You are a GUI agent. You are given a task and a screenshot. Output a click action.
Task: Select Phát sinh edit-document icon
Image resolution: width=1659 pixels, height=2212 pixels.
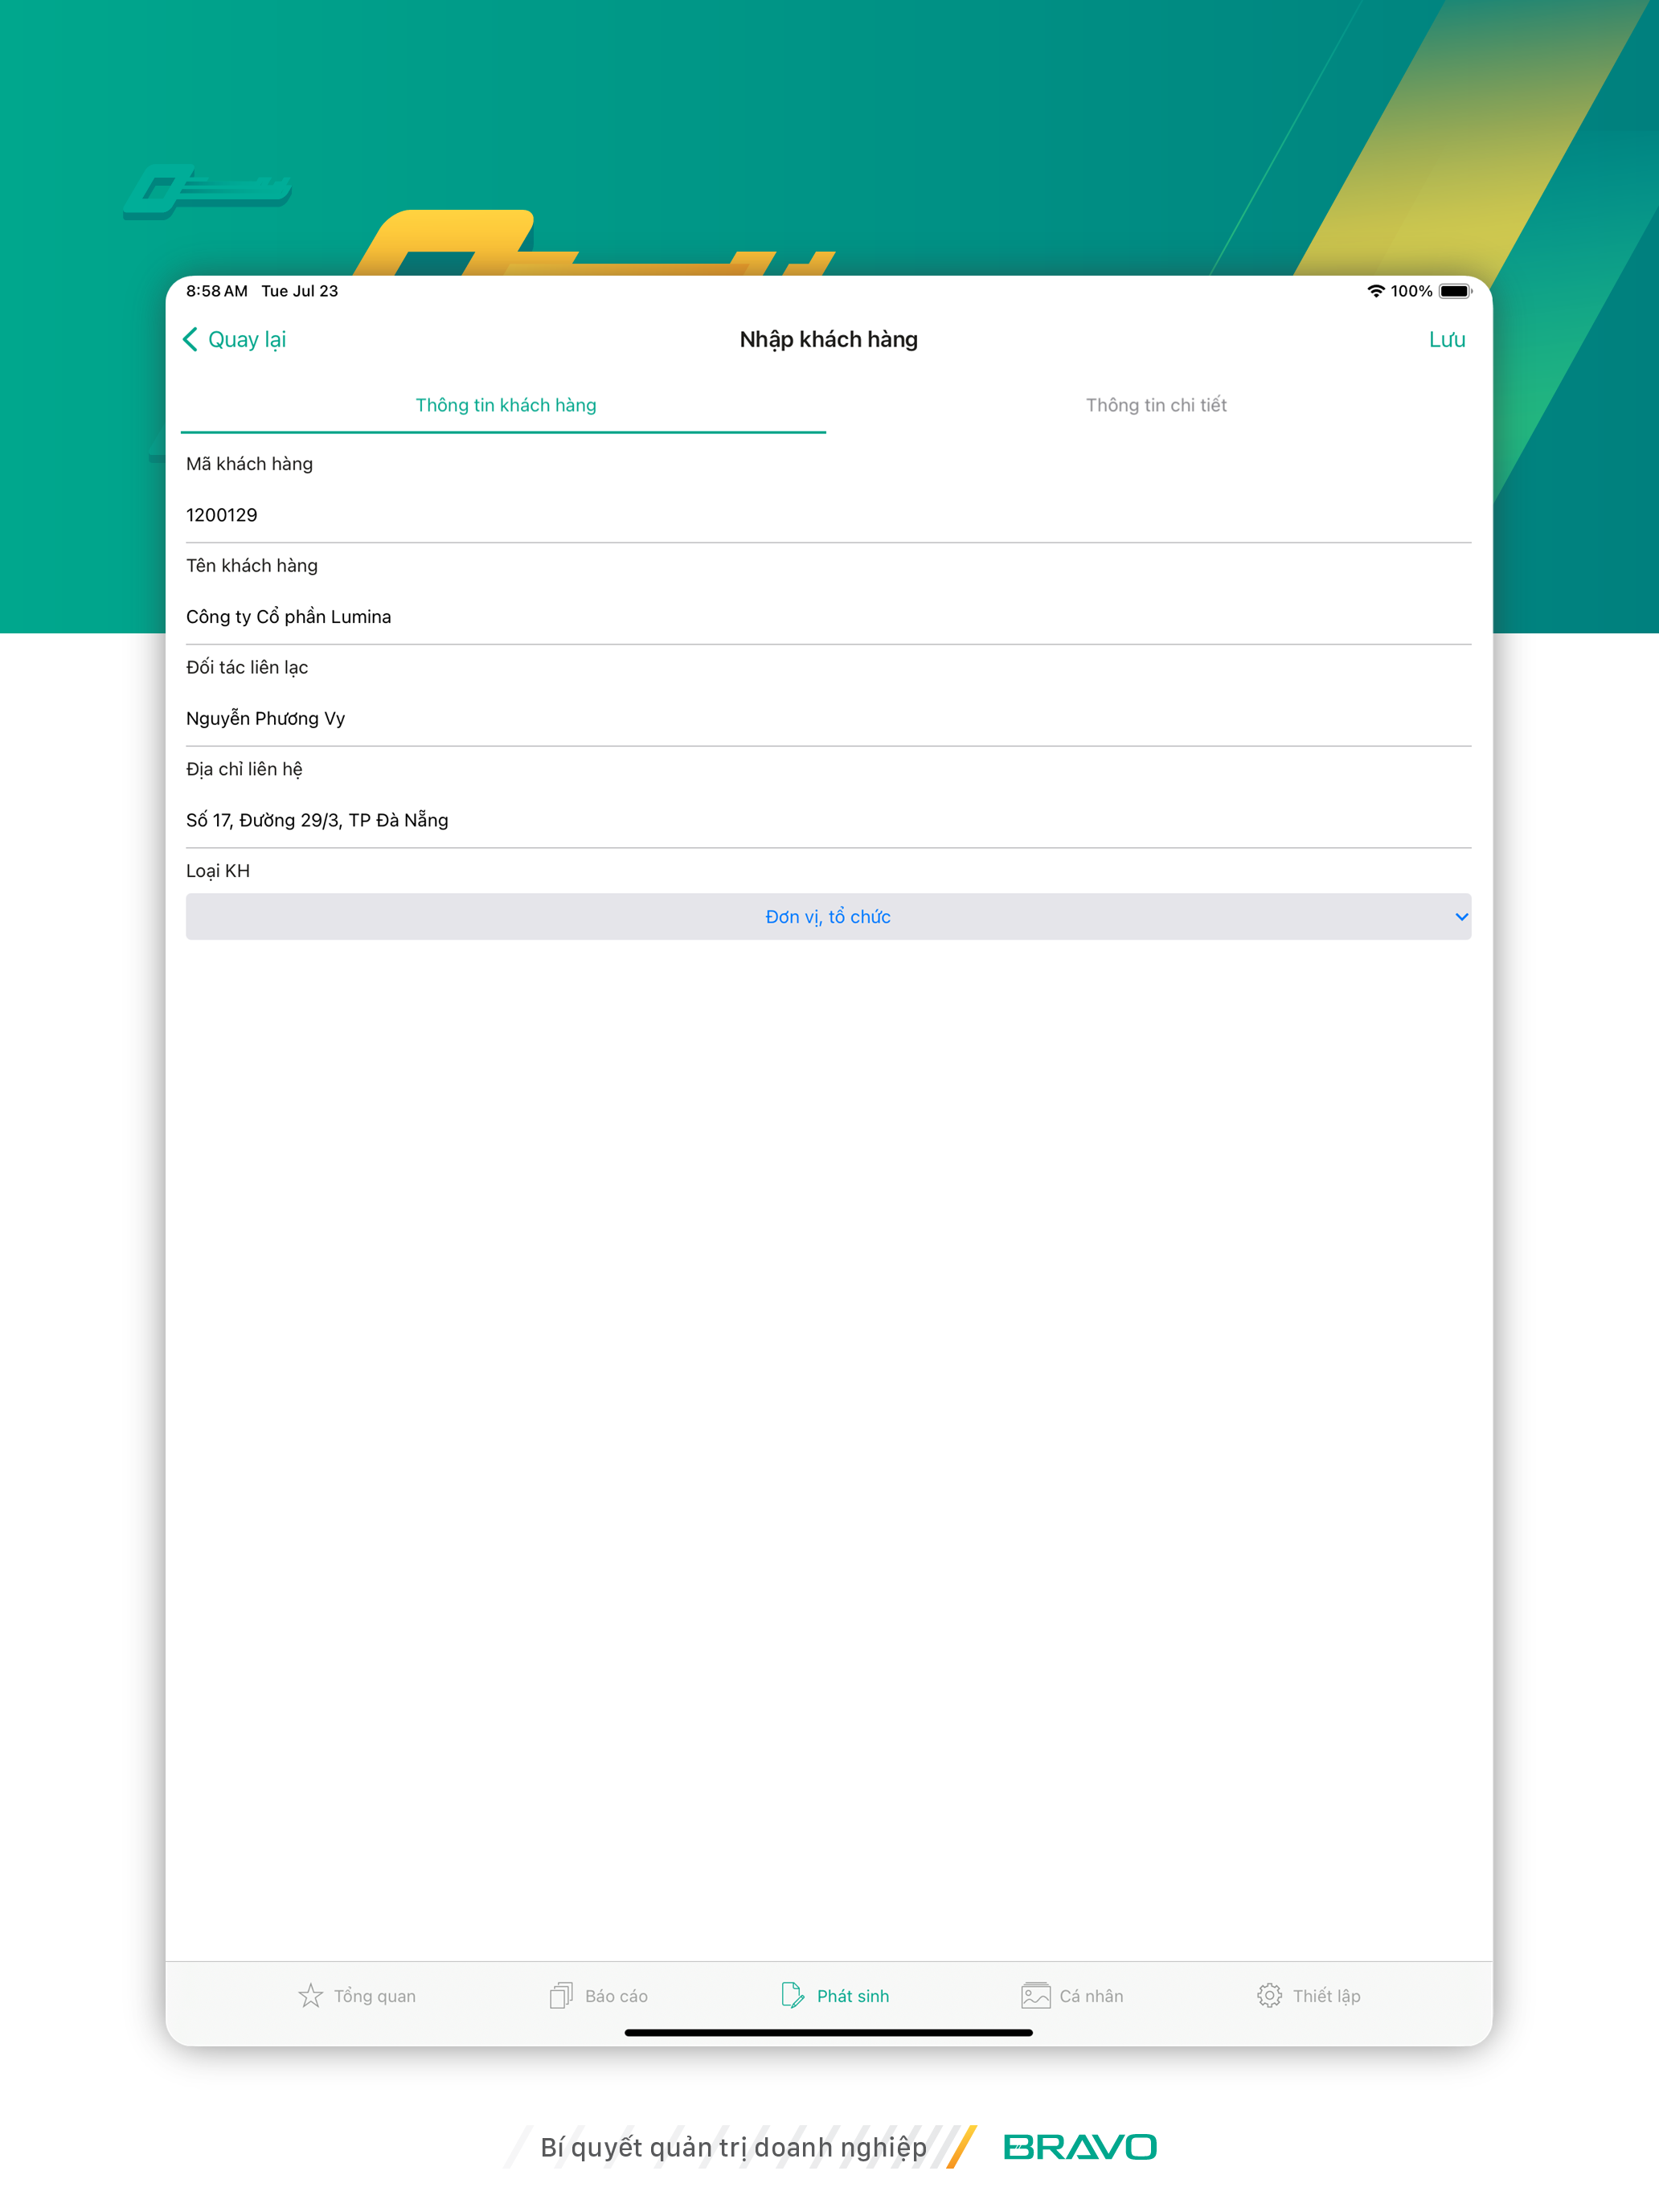click(x=792, y=1996)
